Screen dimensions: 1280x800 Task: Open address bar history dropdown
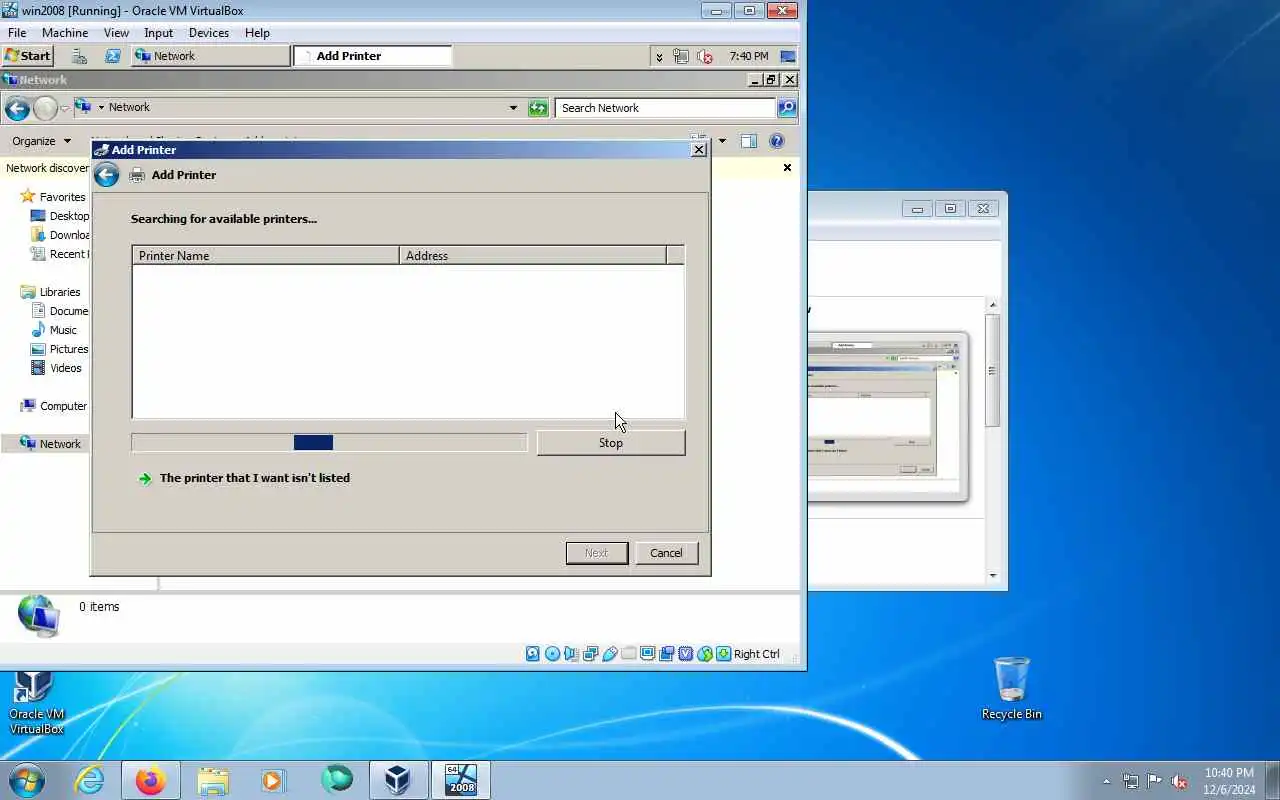pyautogui.click(x=513, y=108)
